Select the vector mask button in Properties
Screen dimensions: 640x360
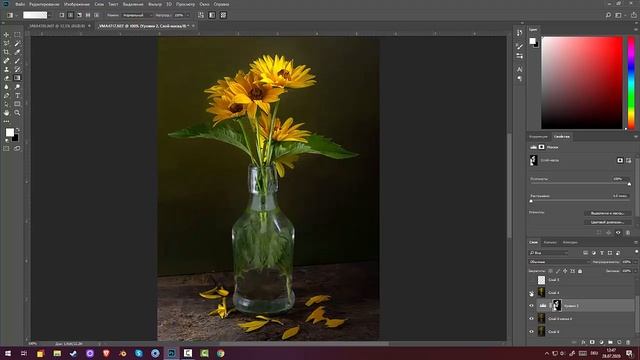pos(629,160)
